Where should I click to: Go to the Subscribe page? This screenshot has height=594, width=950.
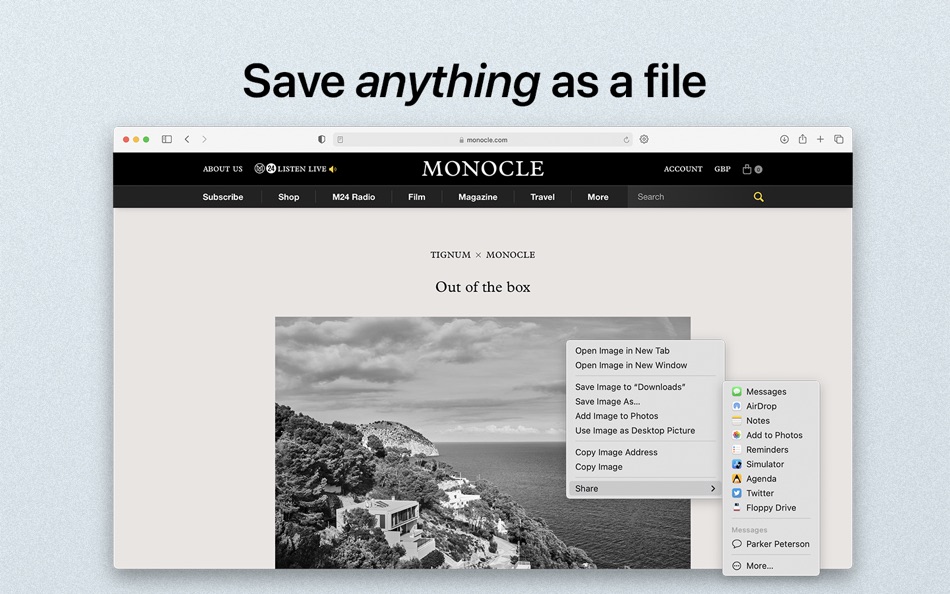point(223,197)
